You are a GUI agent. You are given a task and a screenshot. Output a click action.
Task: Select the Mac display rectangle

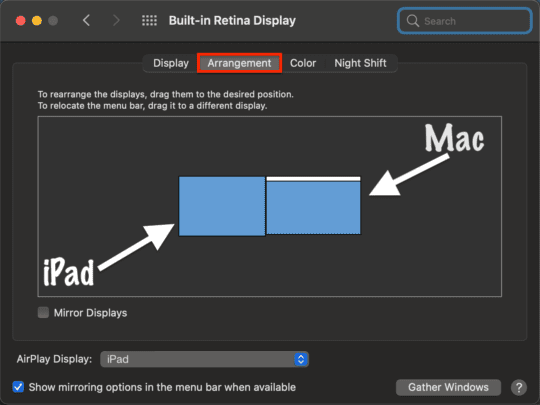click(x=313, y=208)
